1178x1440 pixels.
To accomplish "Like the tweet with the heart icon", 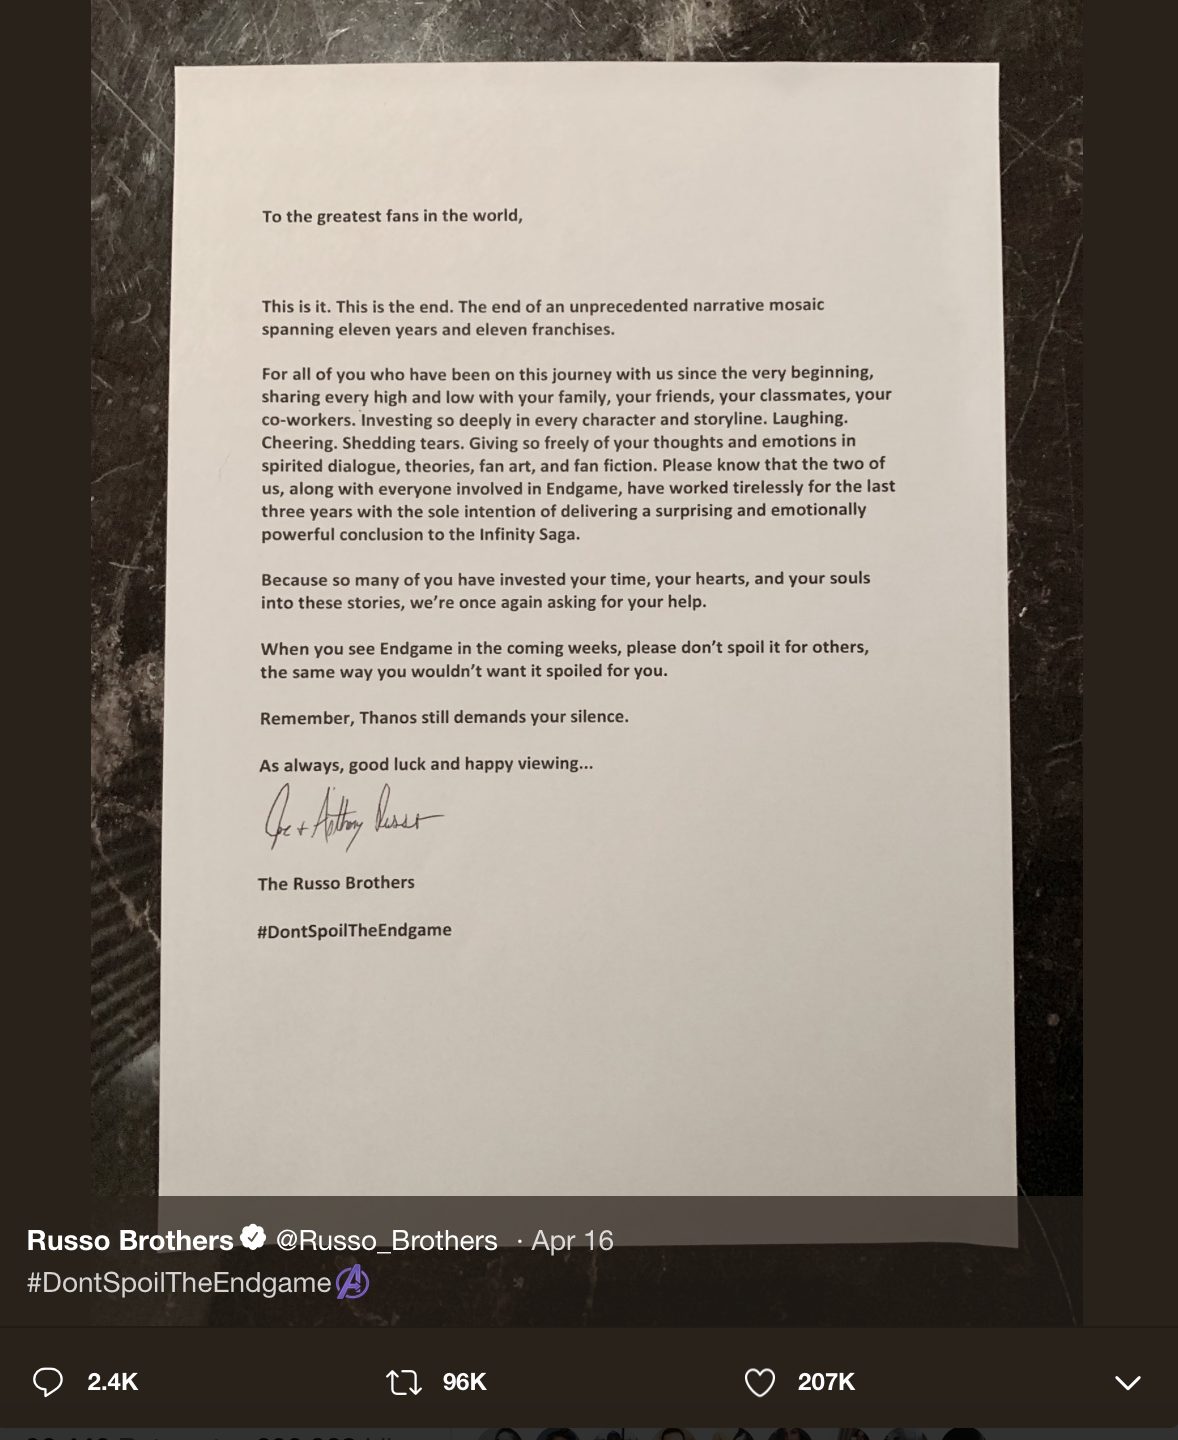I will coord(760,1382).
